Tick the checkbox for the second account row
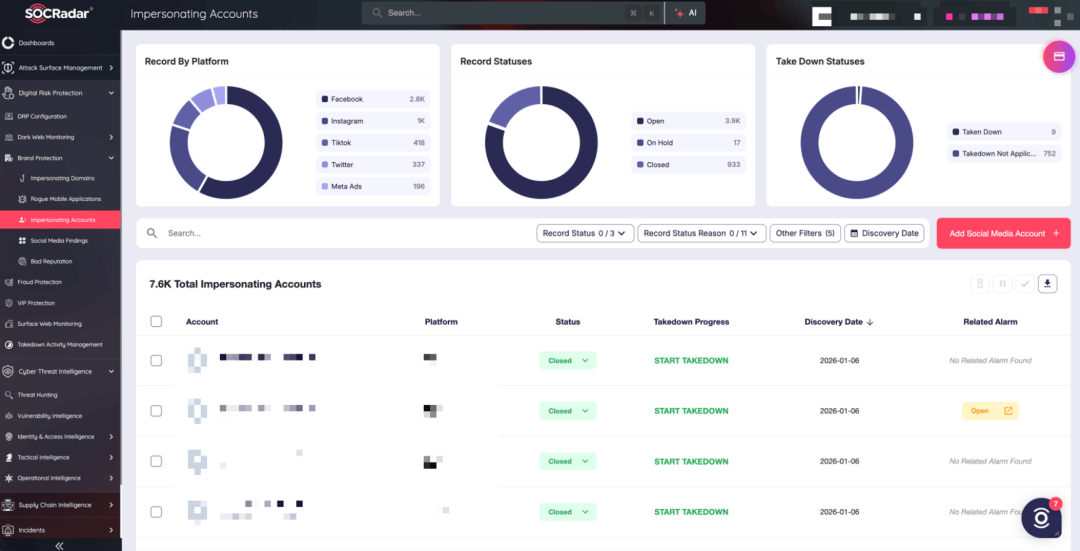This screenshot has width=1080, height=551. 156,411
